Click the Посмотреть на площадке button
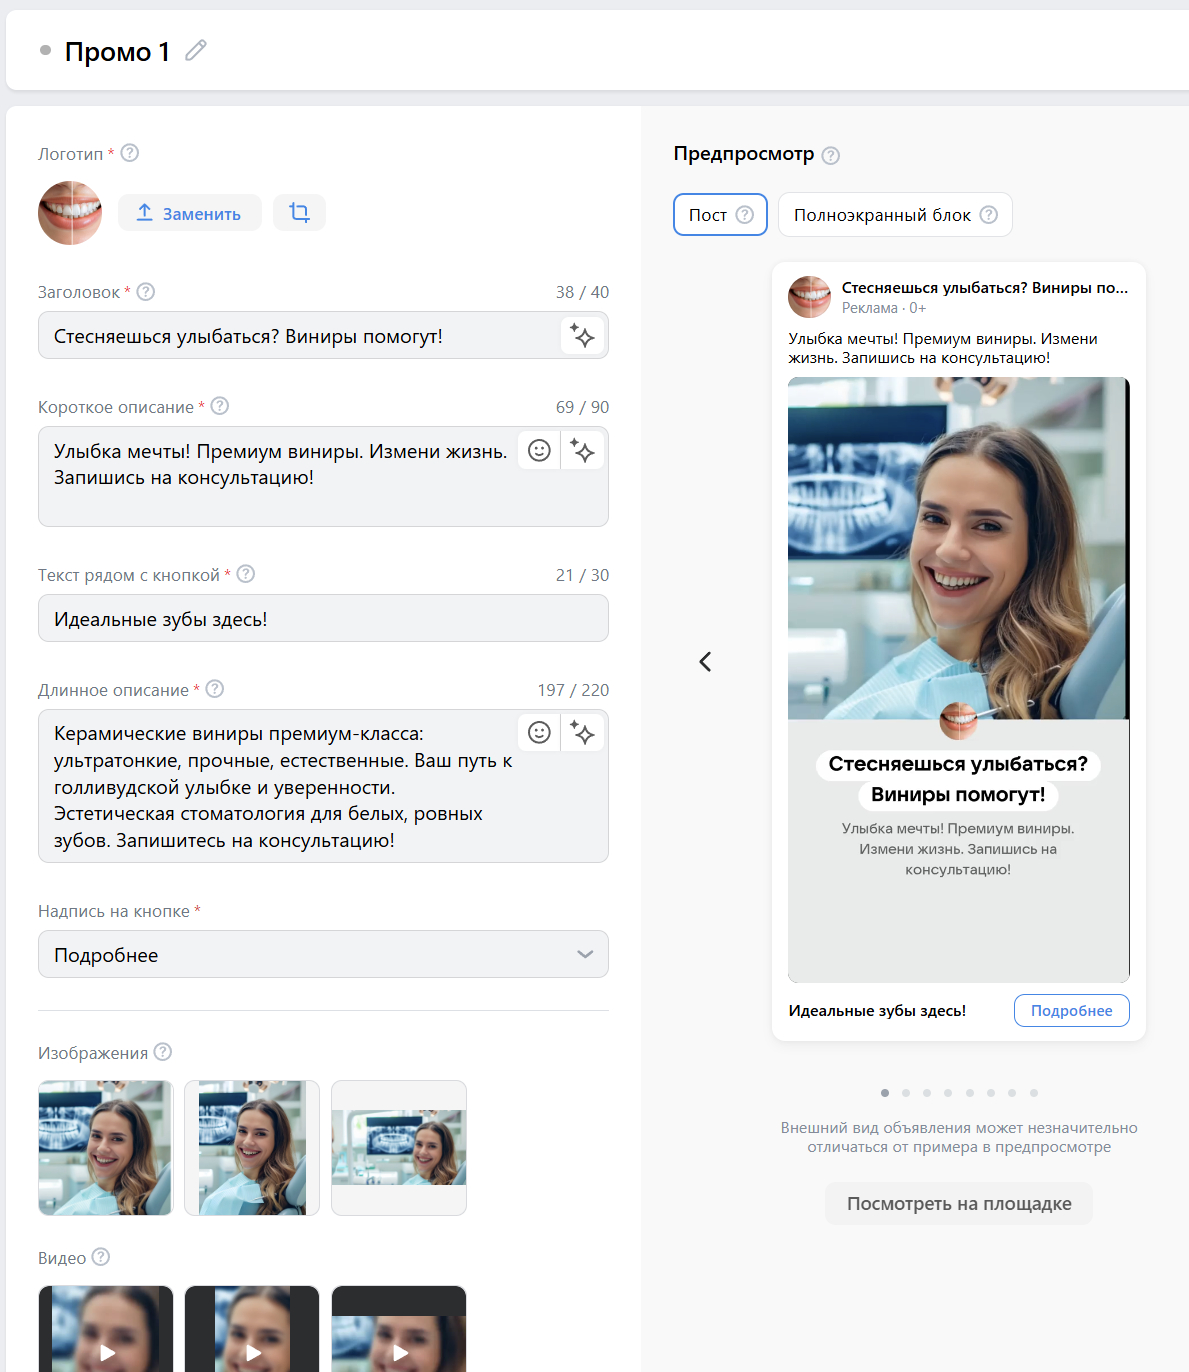 959,1203
